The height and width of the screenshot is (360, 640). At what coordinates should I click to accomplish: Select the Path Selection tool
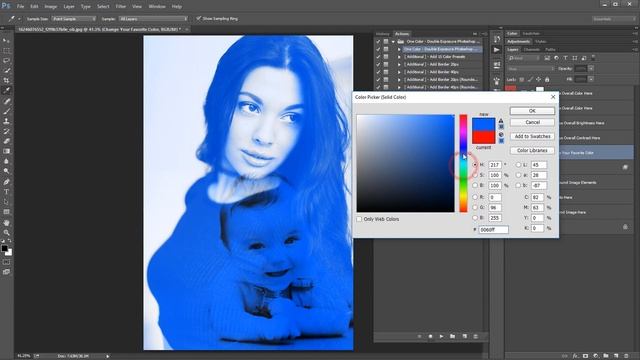pyautogui.click(x=7, y=202)
